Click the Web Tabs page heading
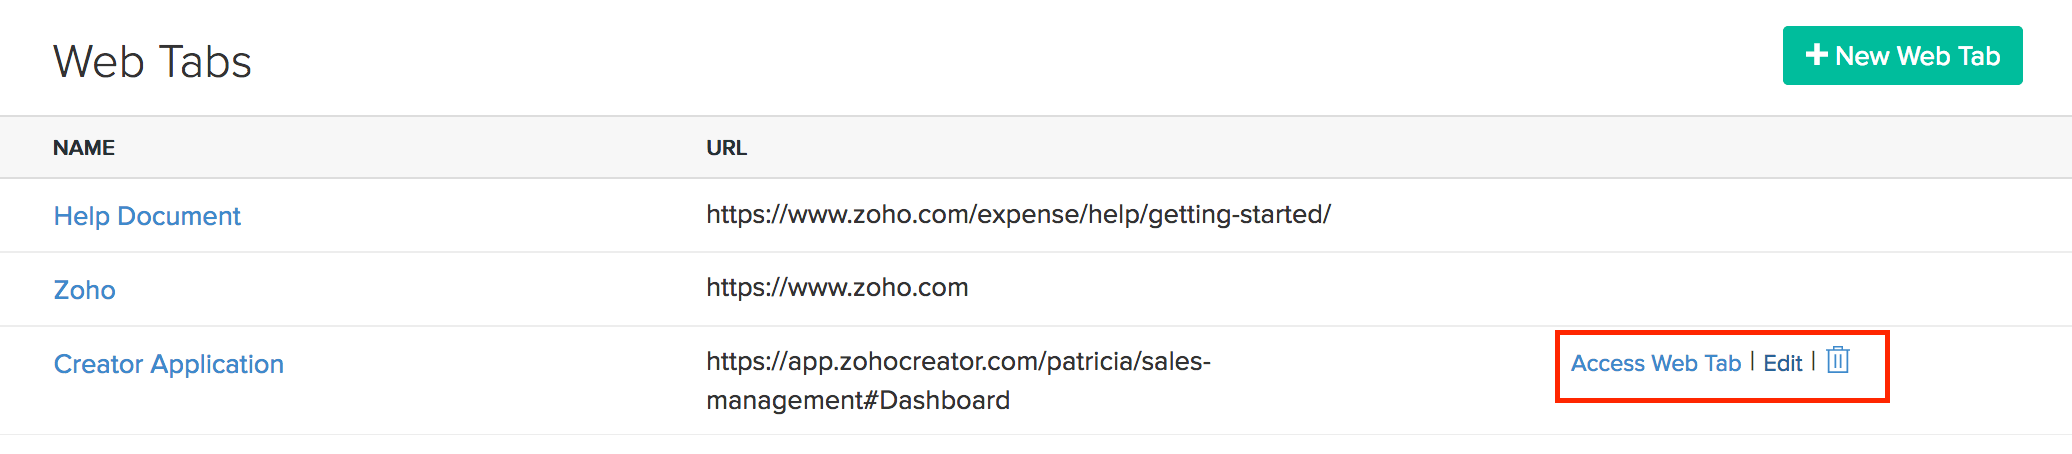Viewport: 2072px width, 454px height. (152, 62)
